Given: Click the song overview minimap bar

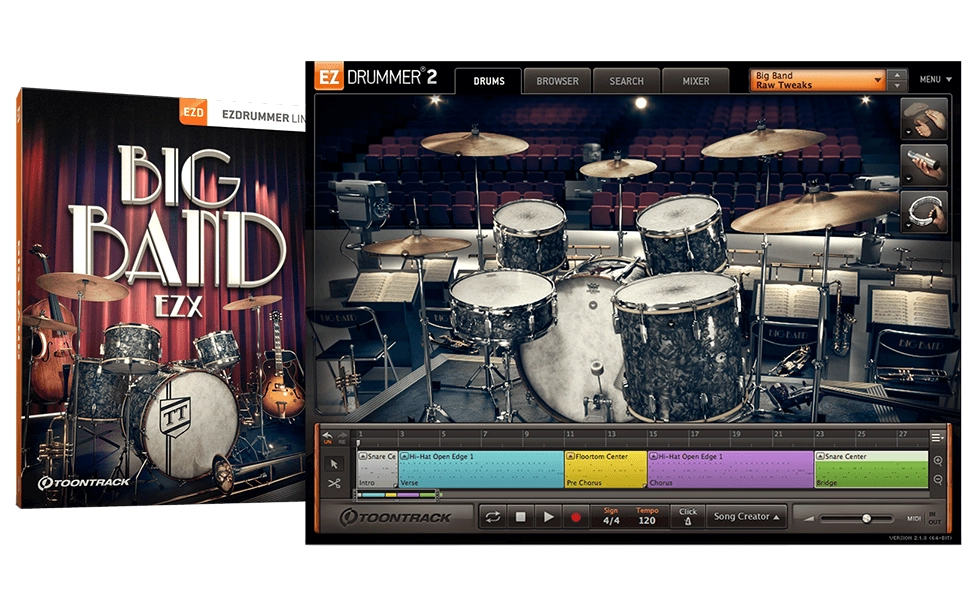Looking at the screenshot, I should [x=398, y=495].
